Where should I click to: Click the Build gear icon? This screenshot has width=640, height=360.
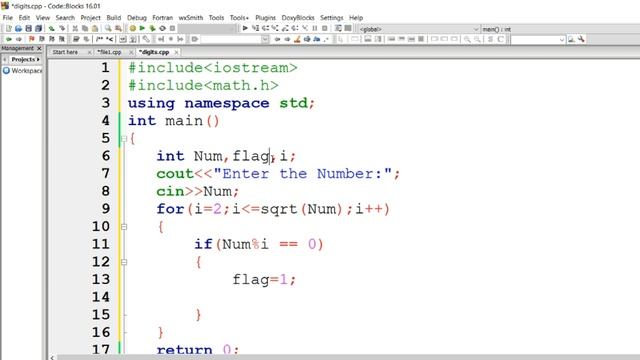point(133,28)
